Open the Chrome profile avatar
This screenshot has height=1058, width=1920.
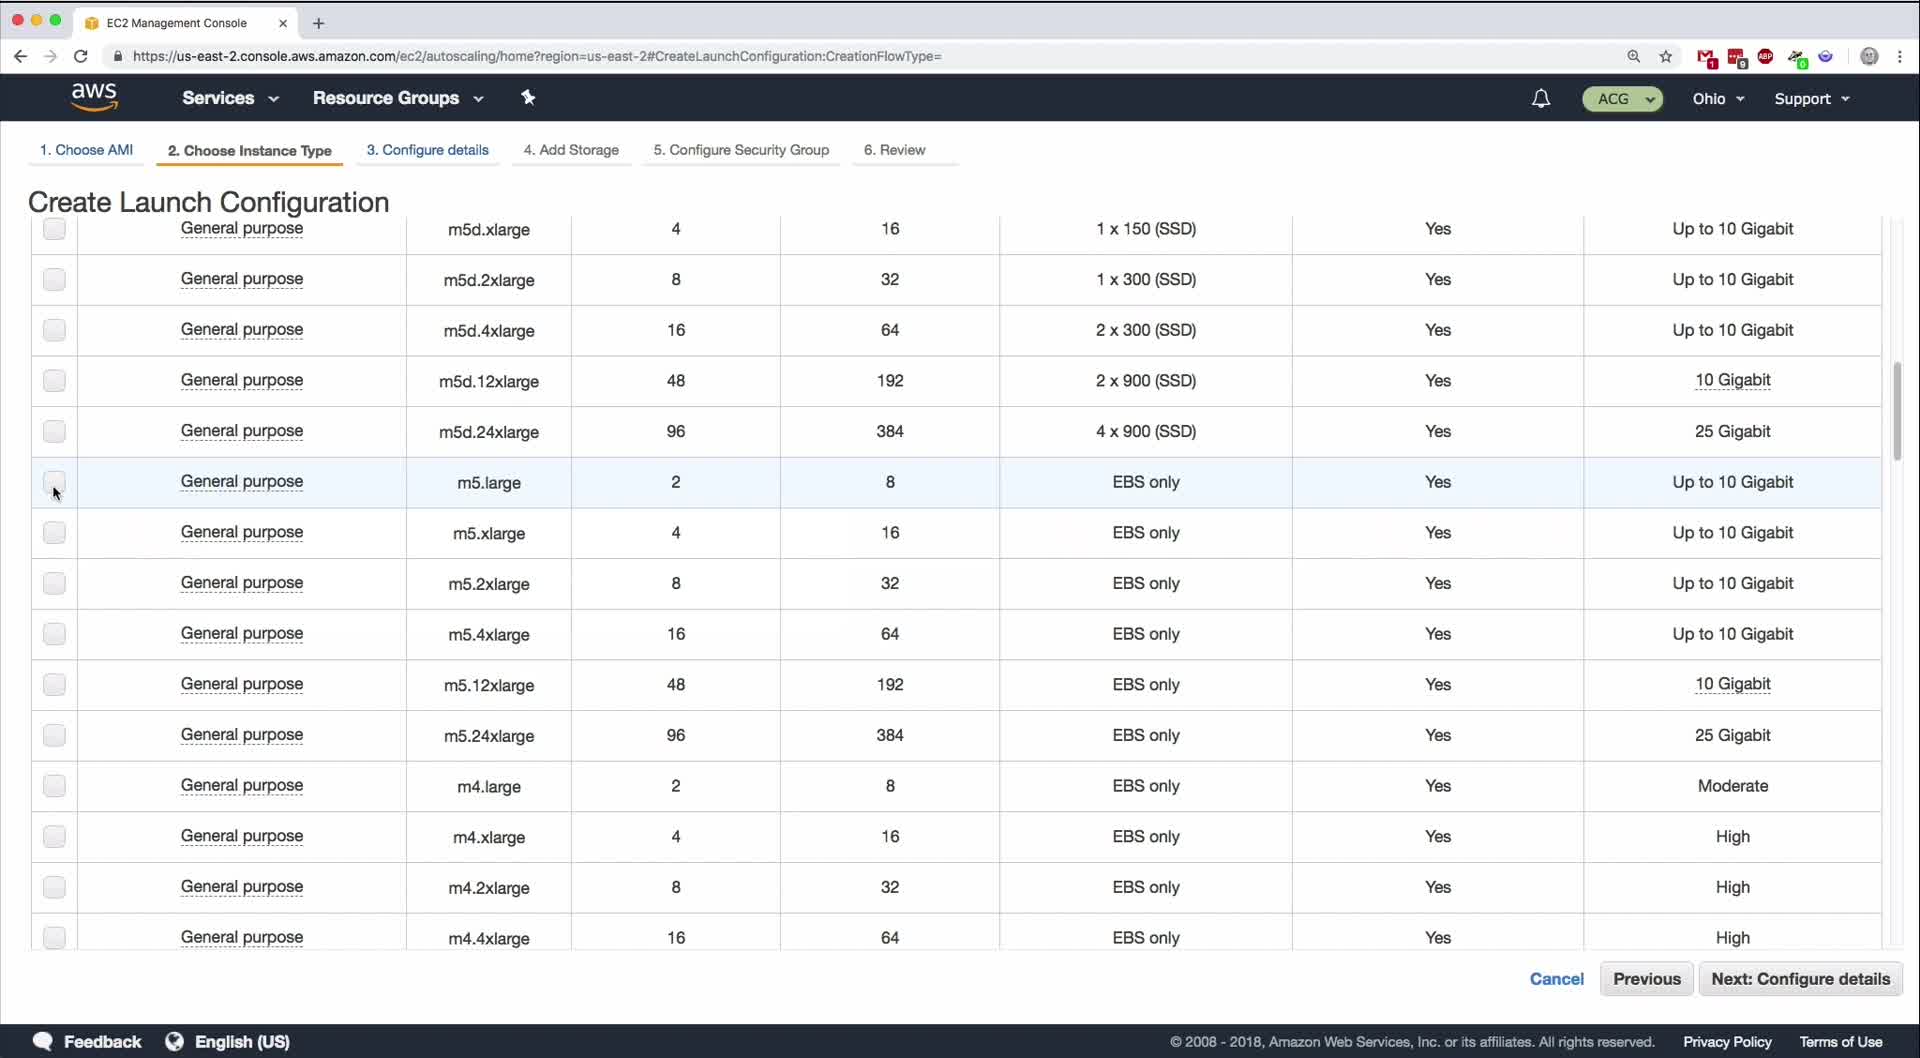[1869, 56]
